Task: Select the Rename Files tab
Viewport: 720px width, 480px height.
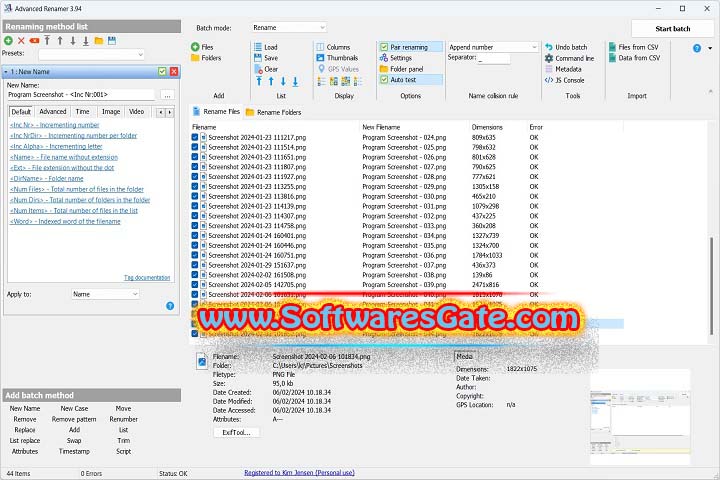Action: pyautogui.click(x=216, y=112)
